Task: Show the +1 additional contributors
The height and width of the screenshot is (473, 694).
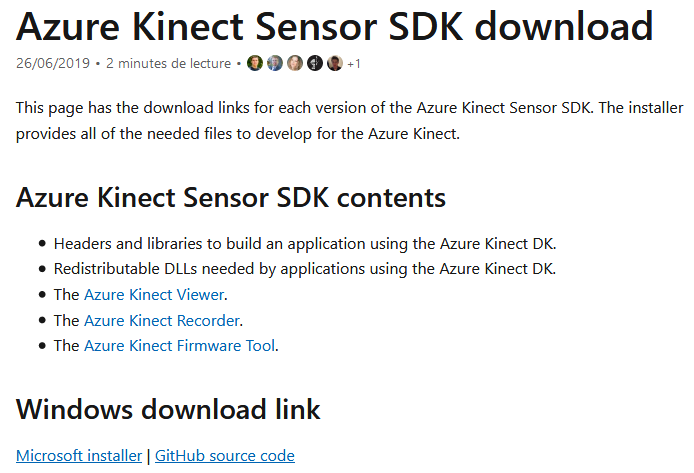Action: [354, 64]
